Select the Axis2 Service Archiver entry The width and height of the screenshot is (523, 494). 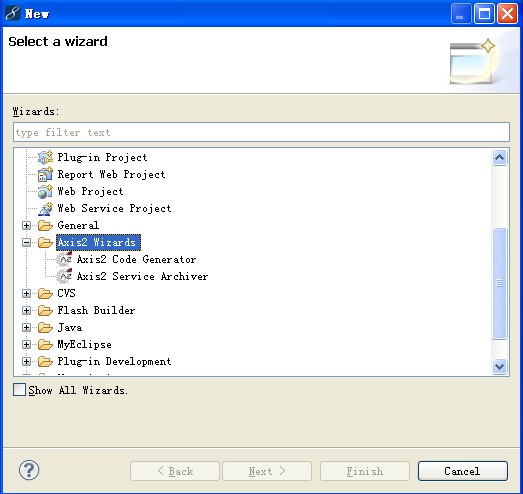(x=142, y=277)
